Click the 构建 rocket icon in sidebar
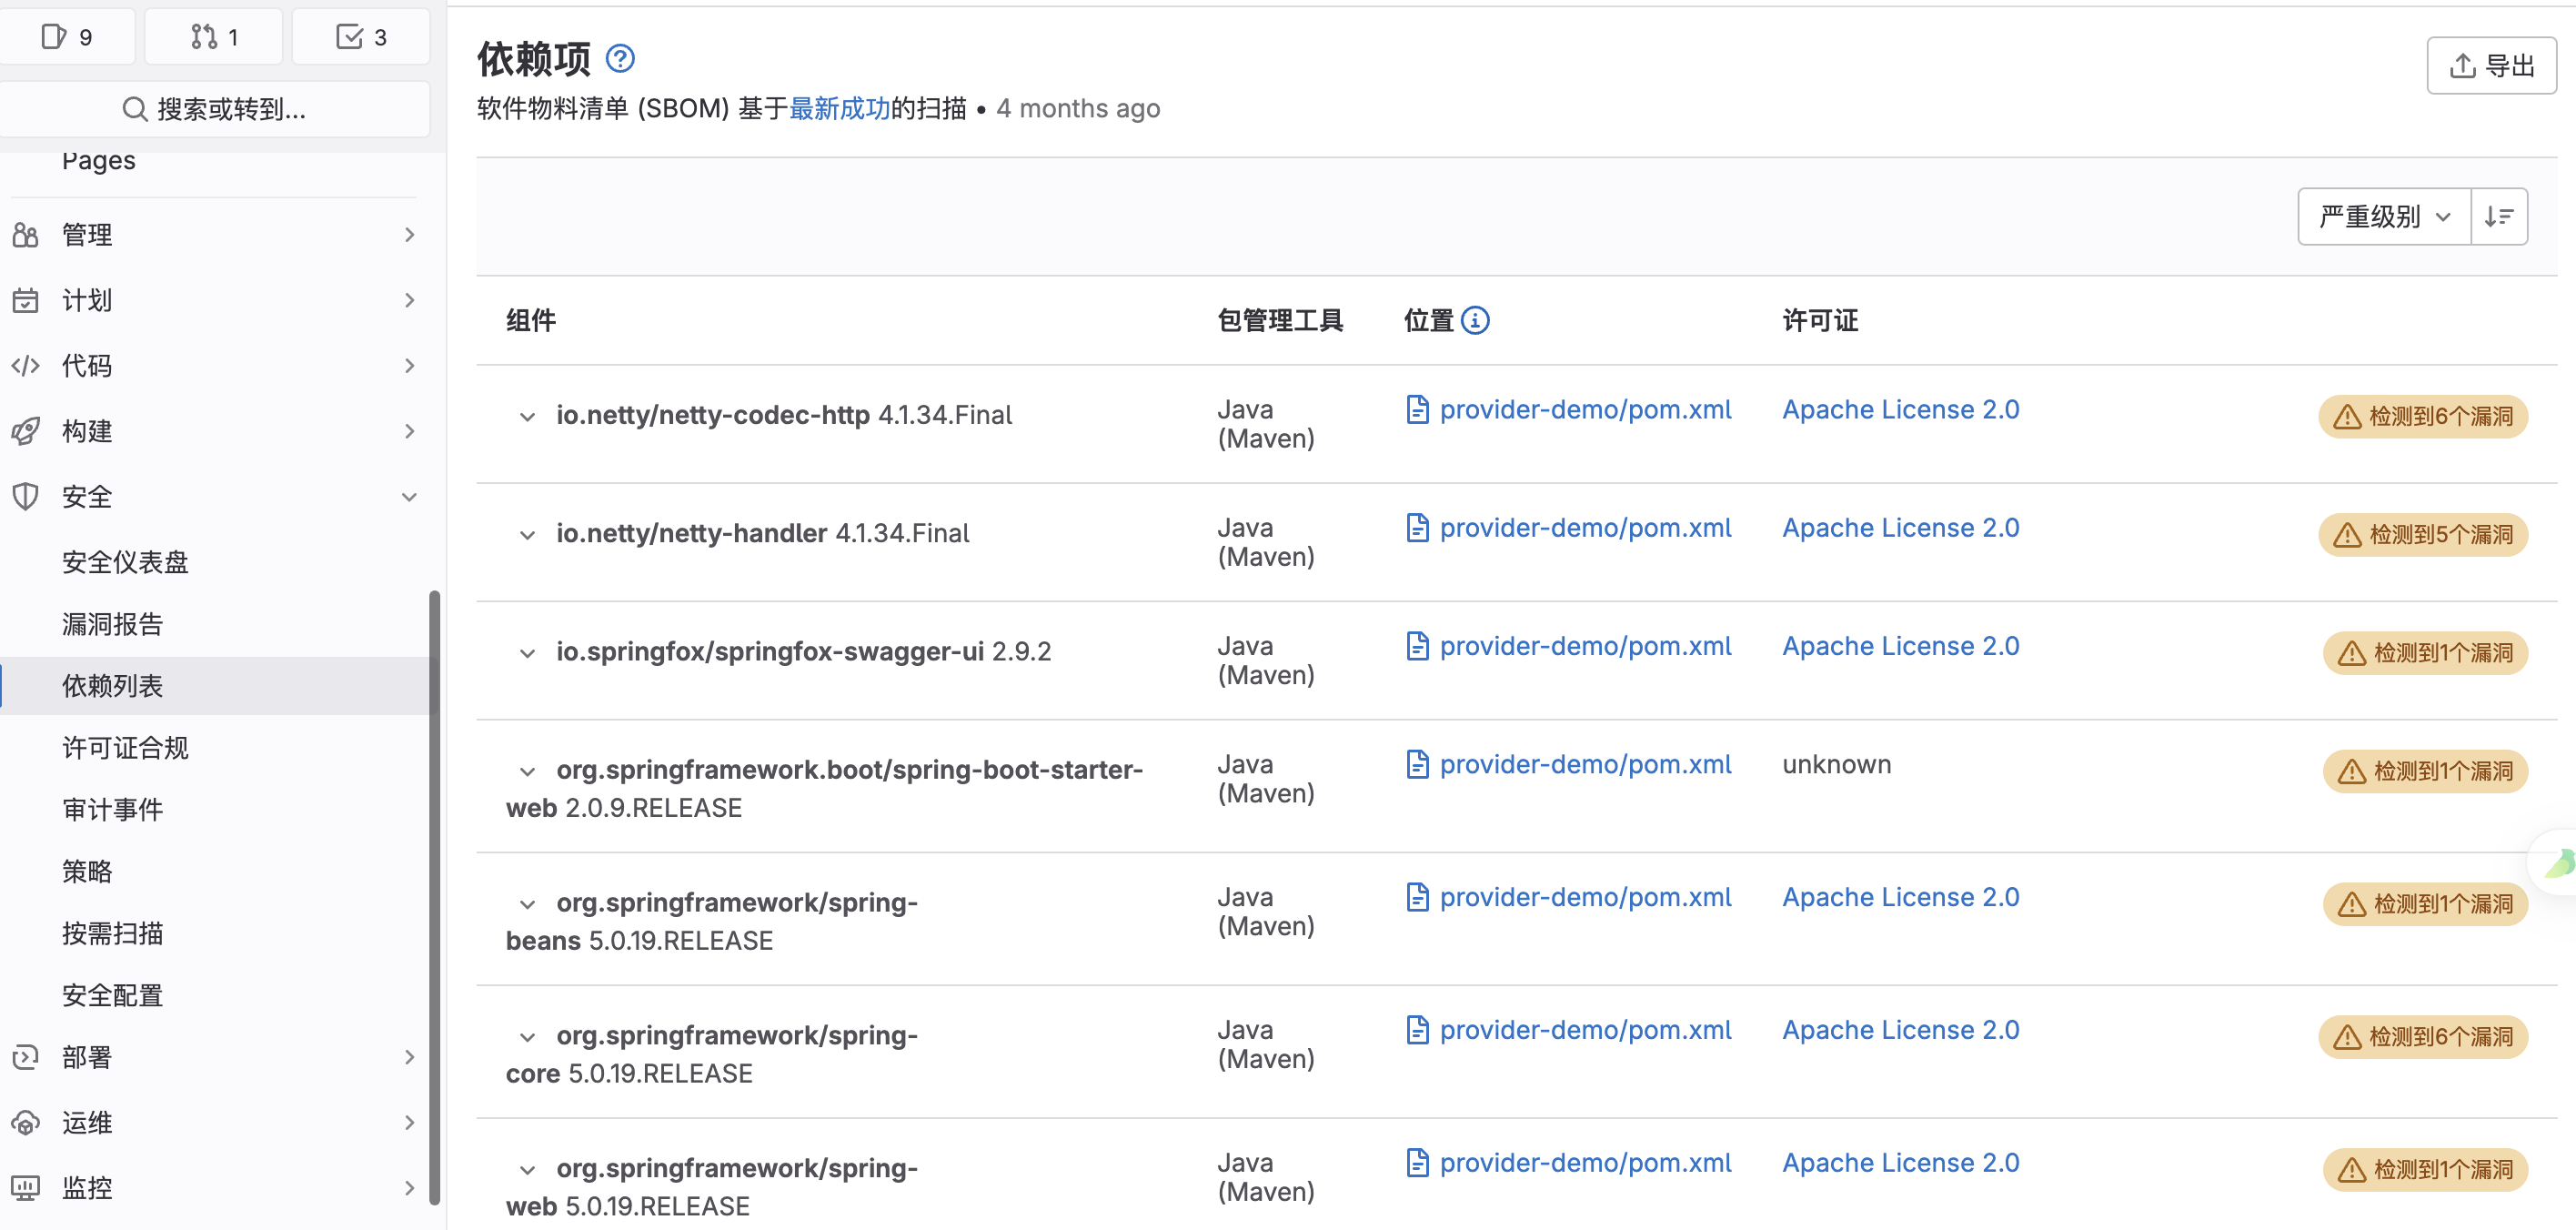This screenshot has width=2576, height=1230. tap(25, 431)
